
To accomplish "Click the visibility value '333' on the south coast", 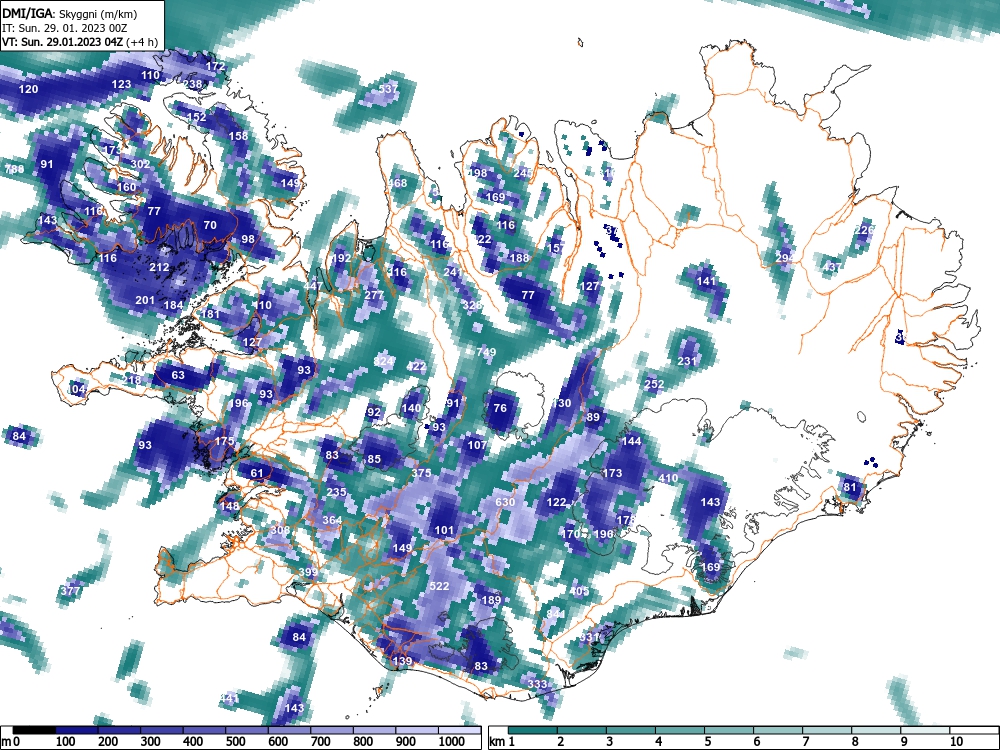I will tap(538, 684).
